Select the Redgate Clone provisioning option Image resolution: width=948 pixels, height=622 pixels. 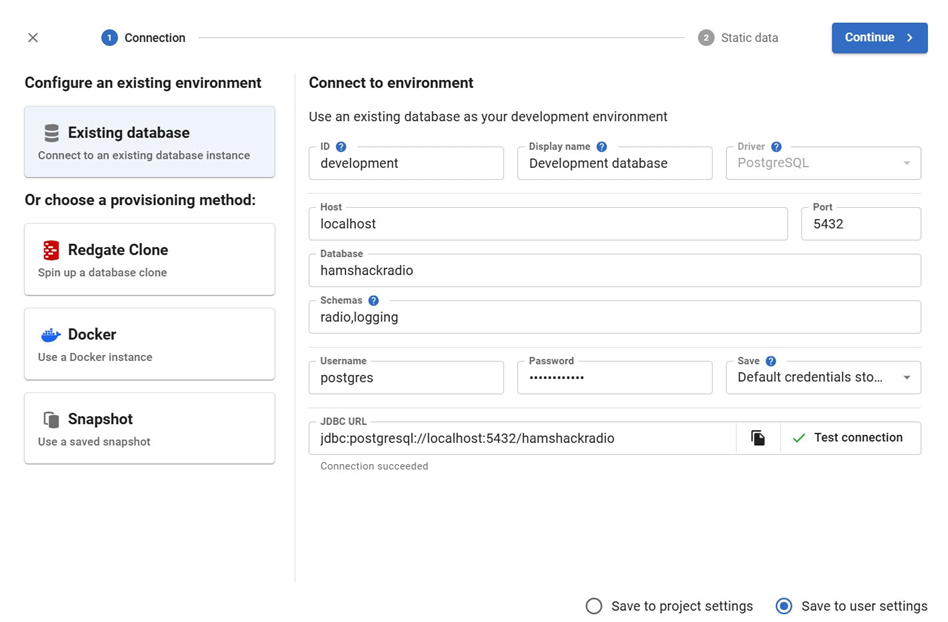pos(149,259)
